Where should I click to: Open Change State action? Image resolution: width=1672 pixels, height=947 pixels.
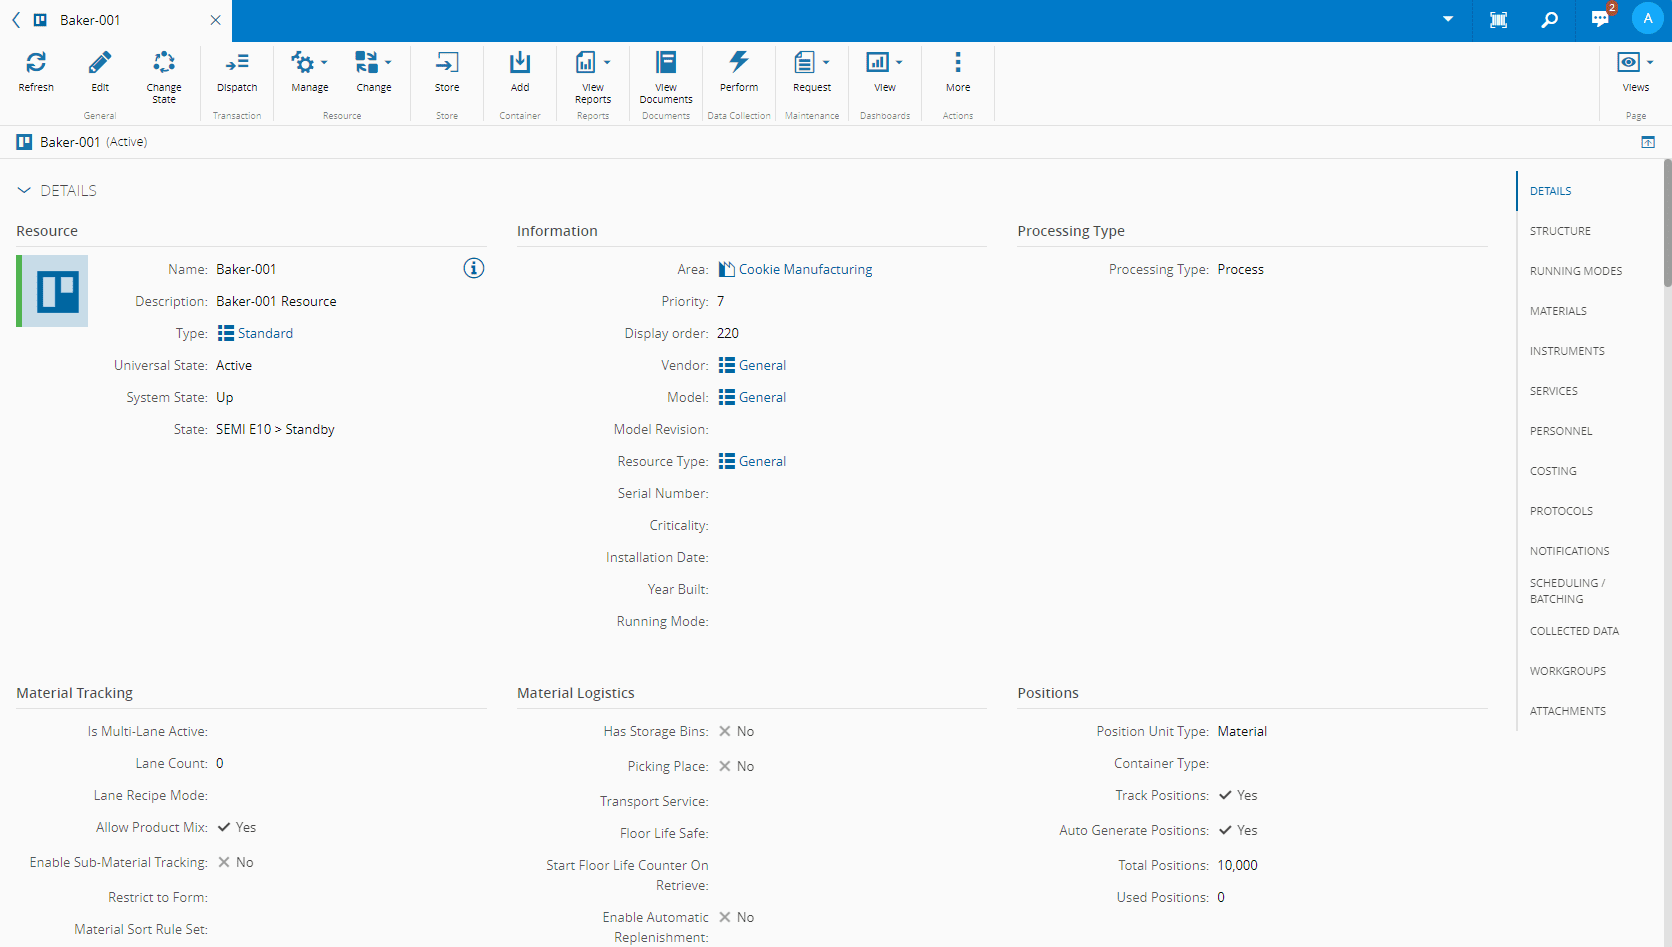point(164,63)
